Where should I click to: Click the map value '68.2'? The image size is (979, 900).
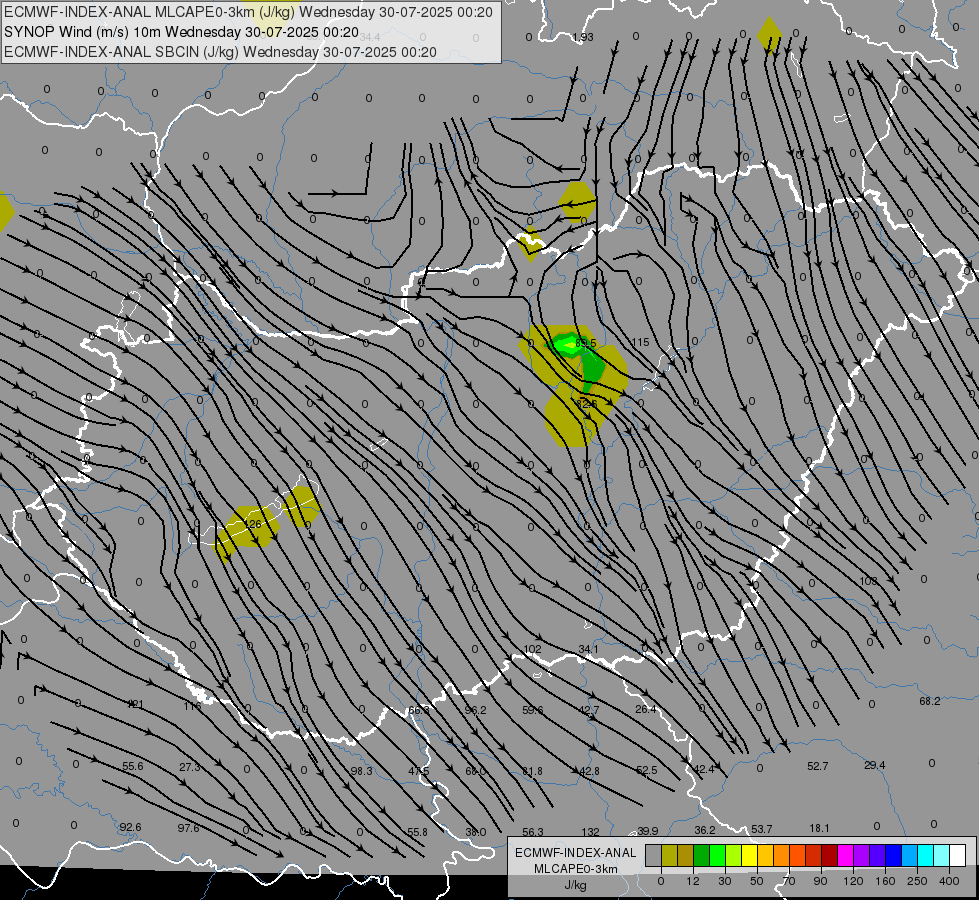pyautogui.click(x=930, y=701)
